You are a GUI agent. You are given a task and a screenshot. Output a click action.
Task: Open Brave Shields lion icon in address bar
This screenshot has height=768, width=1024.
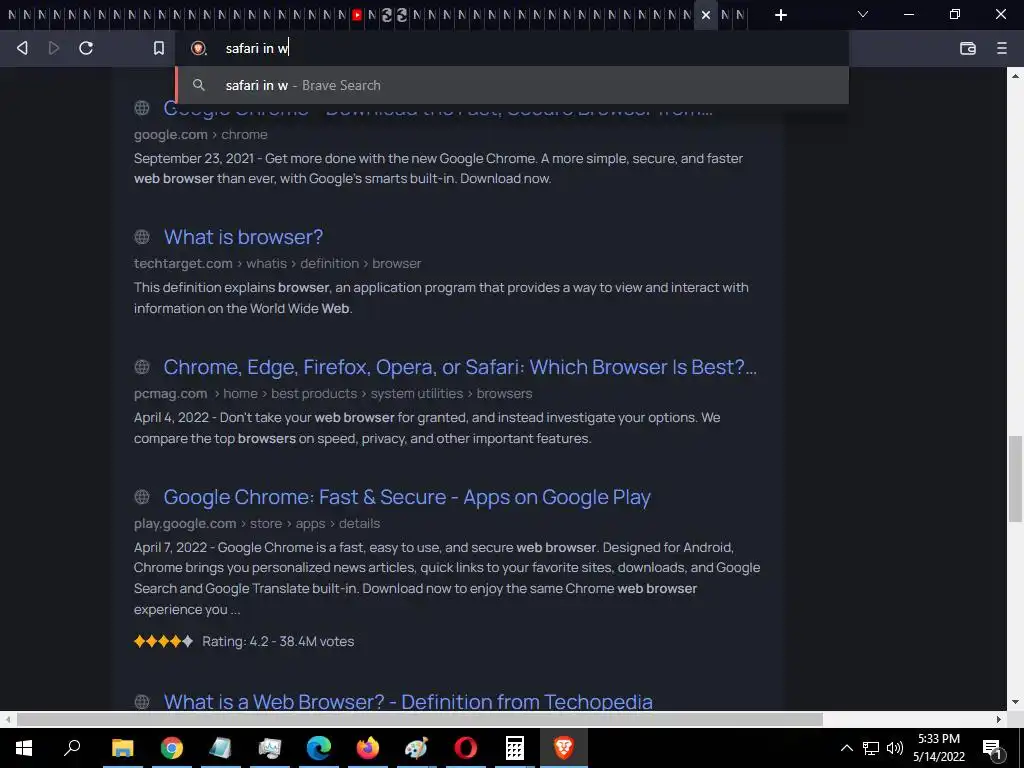pos(198,48)
